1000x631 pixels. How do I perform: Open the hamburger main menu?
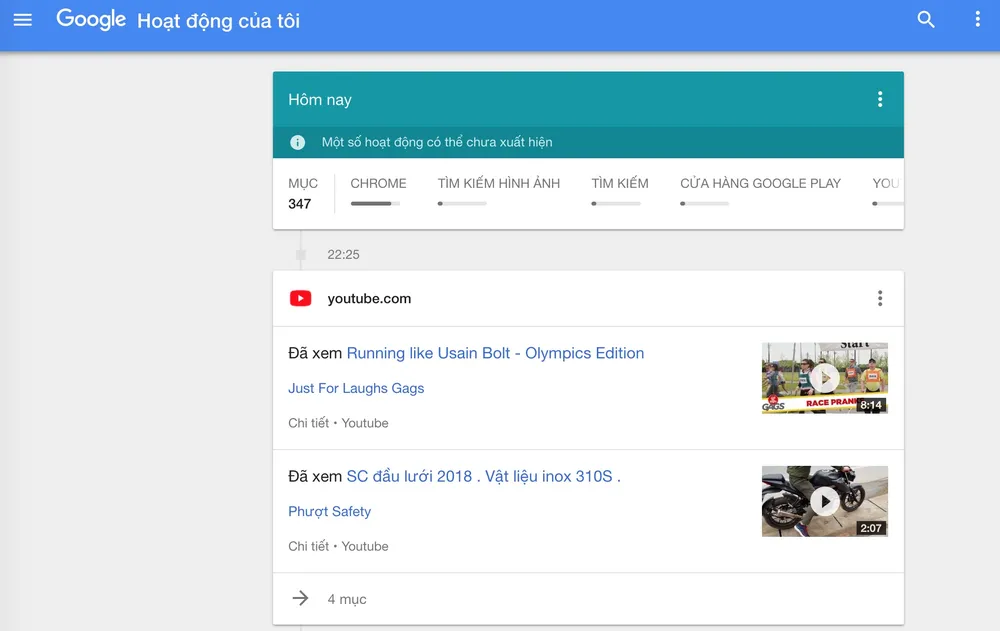[22, 20]
